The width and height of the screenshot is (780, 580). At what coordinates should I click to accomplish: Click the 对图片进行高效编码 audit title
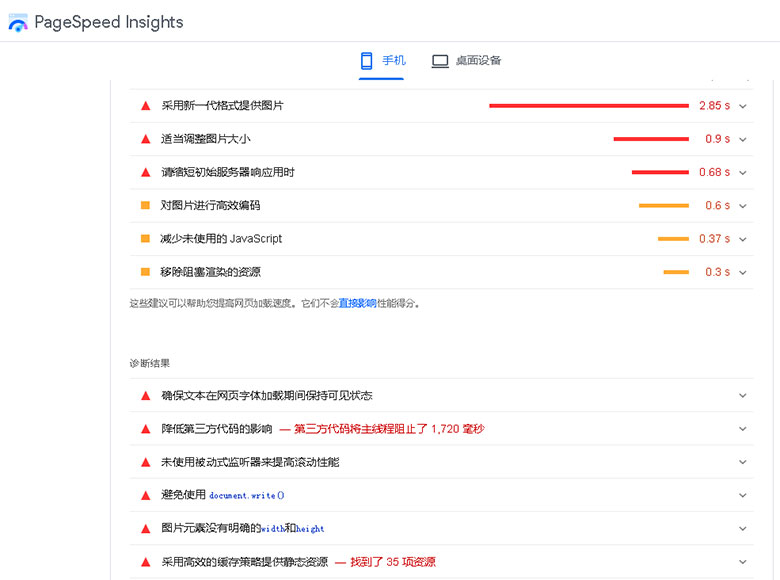point(210,205)
